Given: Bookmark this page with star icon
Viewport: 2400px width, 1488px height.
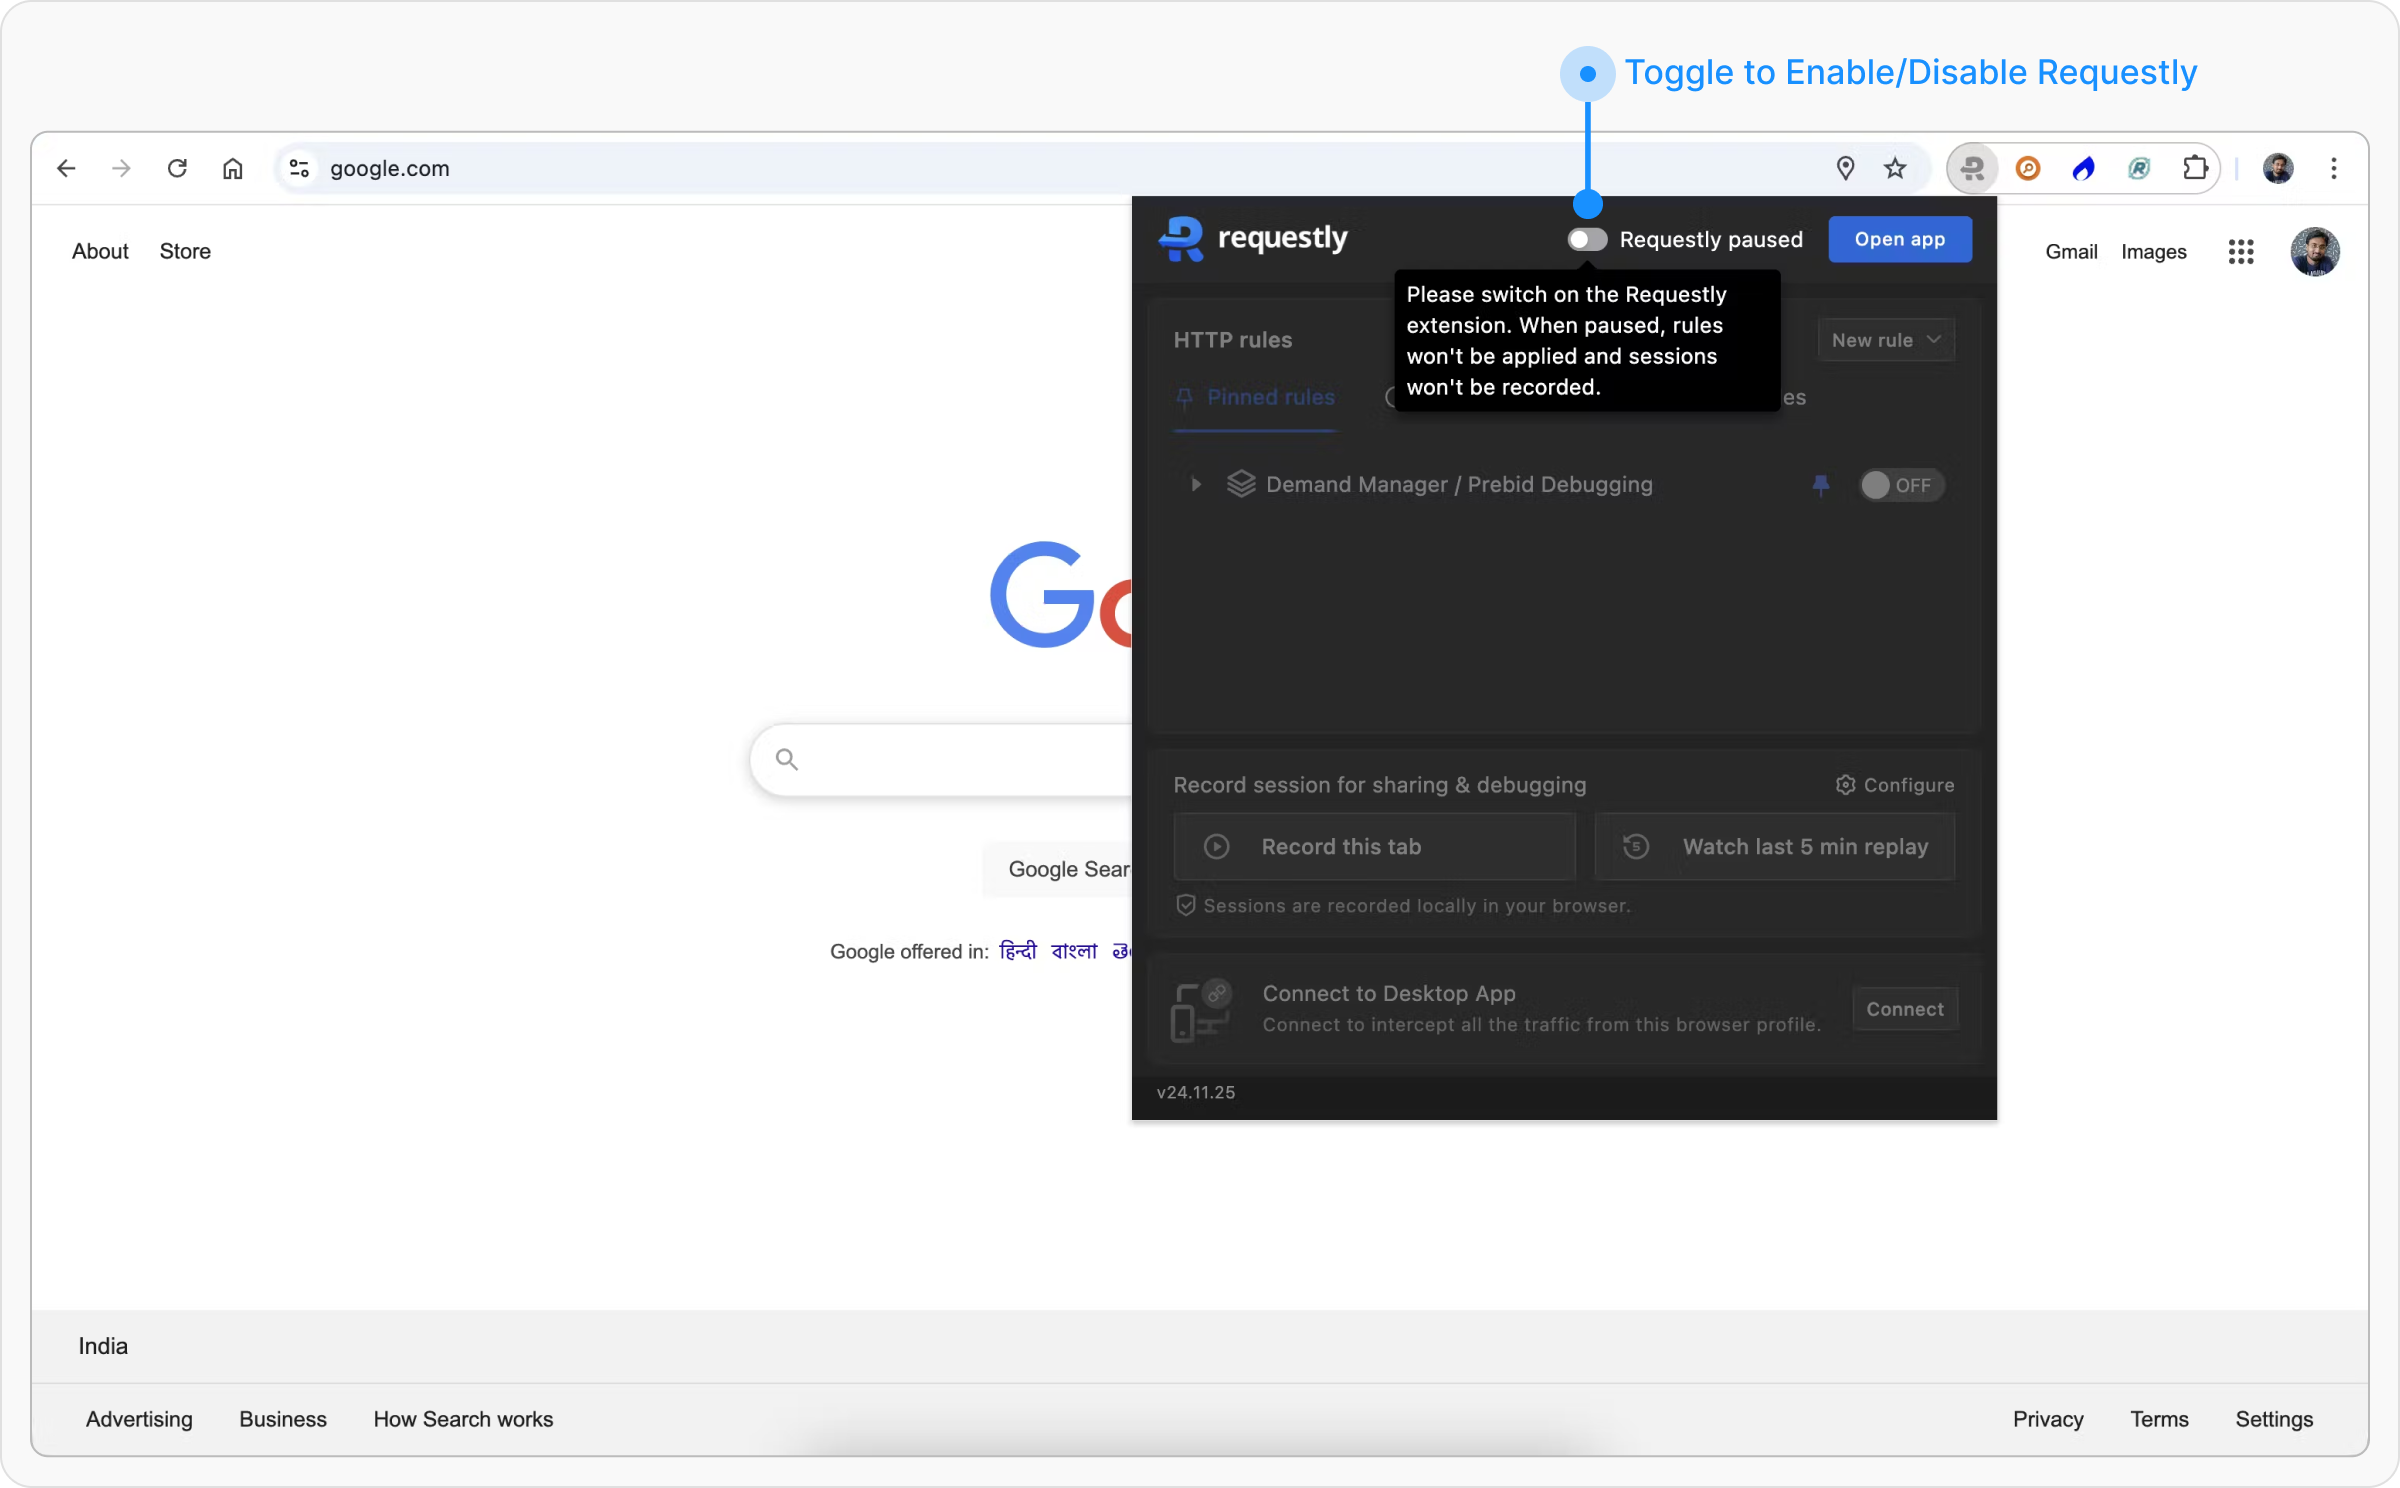Looking at the screenshot, I should click(x=1895, y=168).
